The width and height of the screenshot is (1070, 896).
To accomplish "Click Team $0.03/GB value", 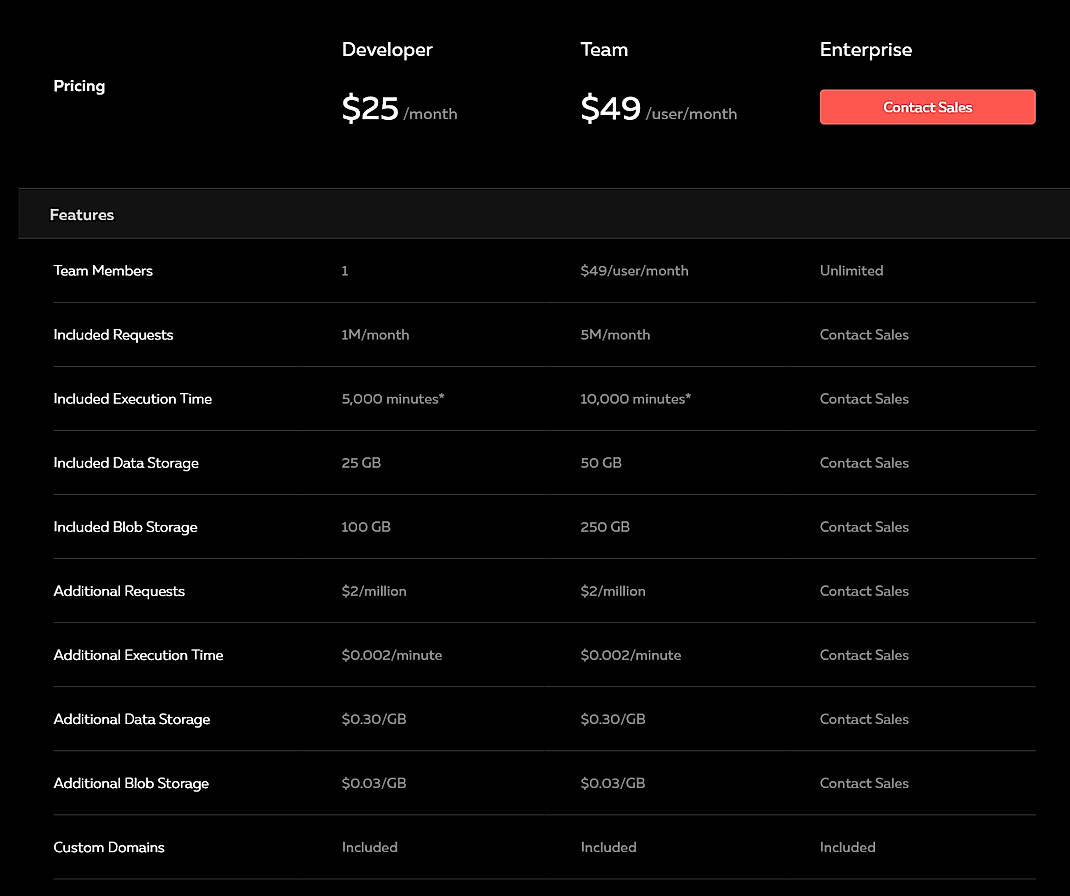I will click(613, 784).
